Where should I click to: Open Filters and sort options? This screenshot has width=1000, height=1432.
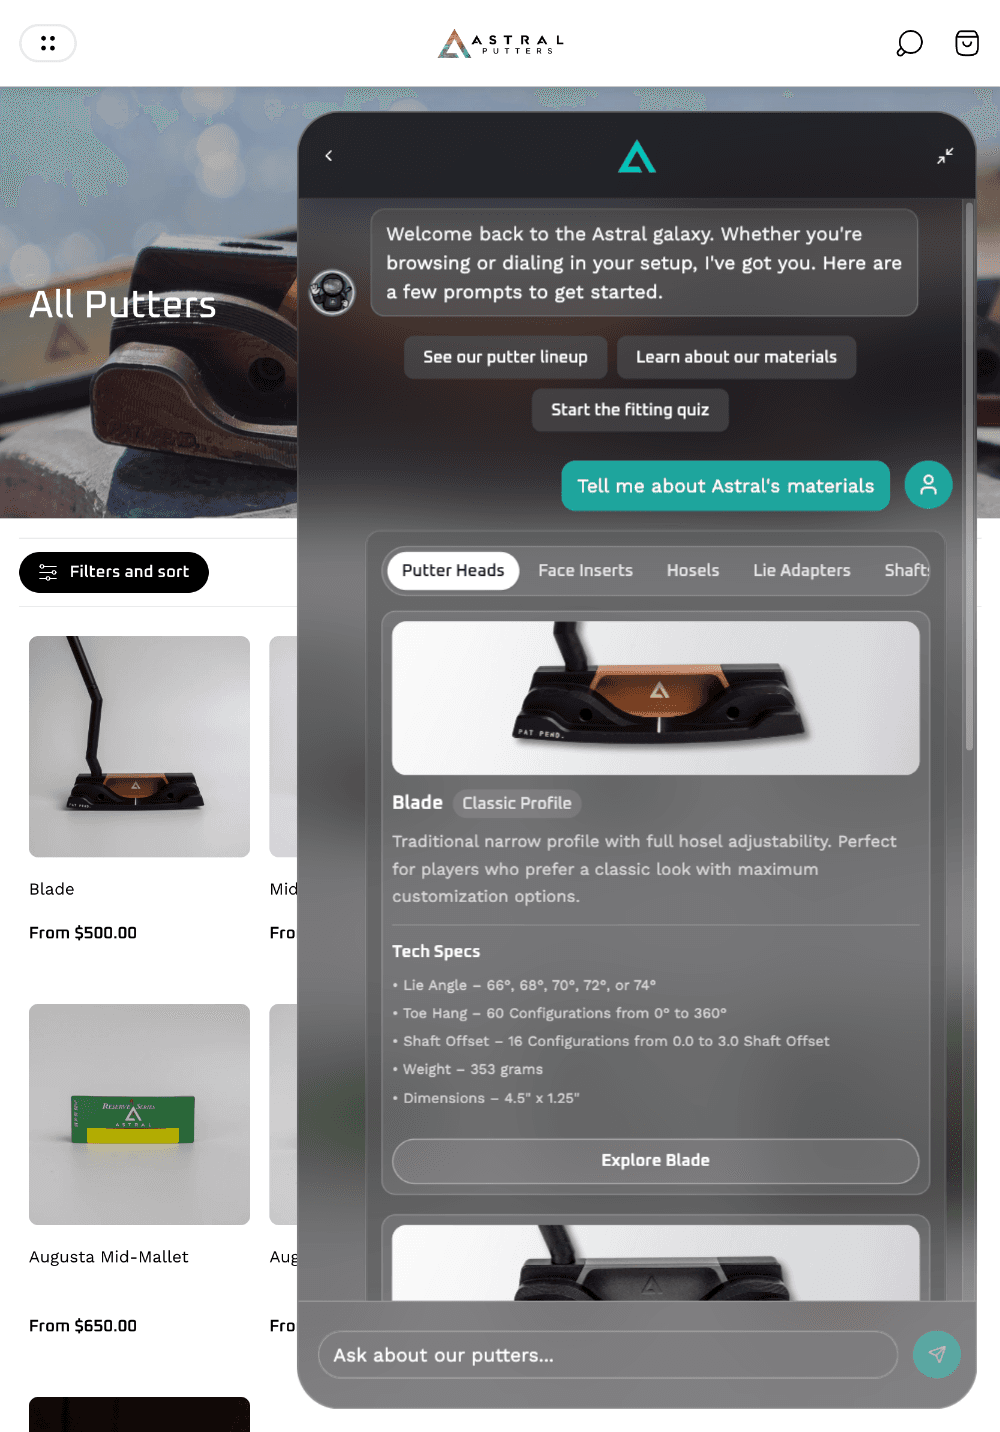pyautogui.click(x=114, y=572)
